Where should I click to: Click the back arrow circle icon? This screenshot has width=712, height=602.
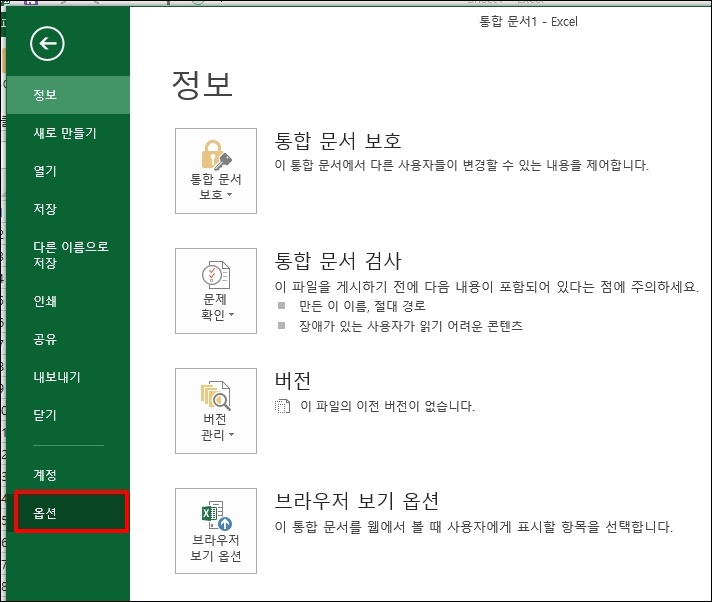click(47, 44)
